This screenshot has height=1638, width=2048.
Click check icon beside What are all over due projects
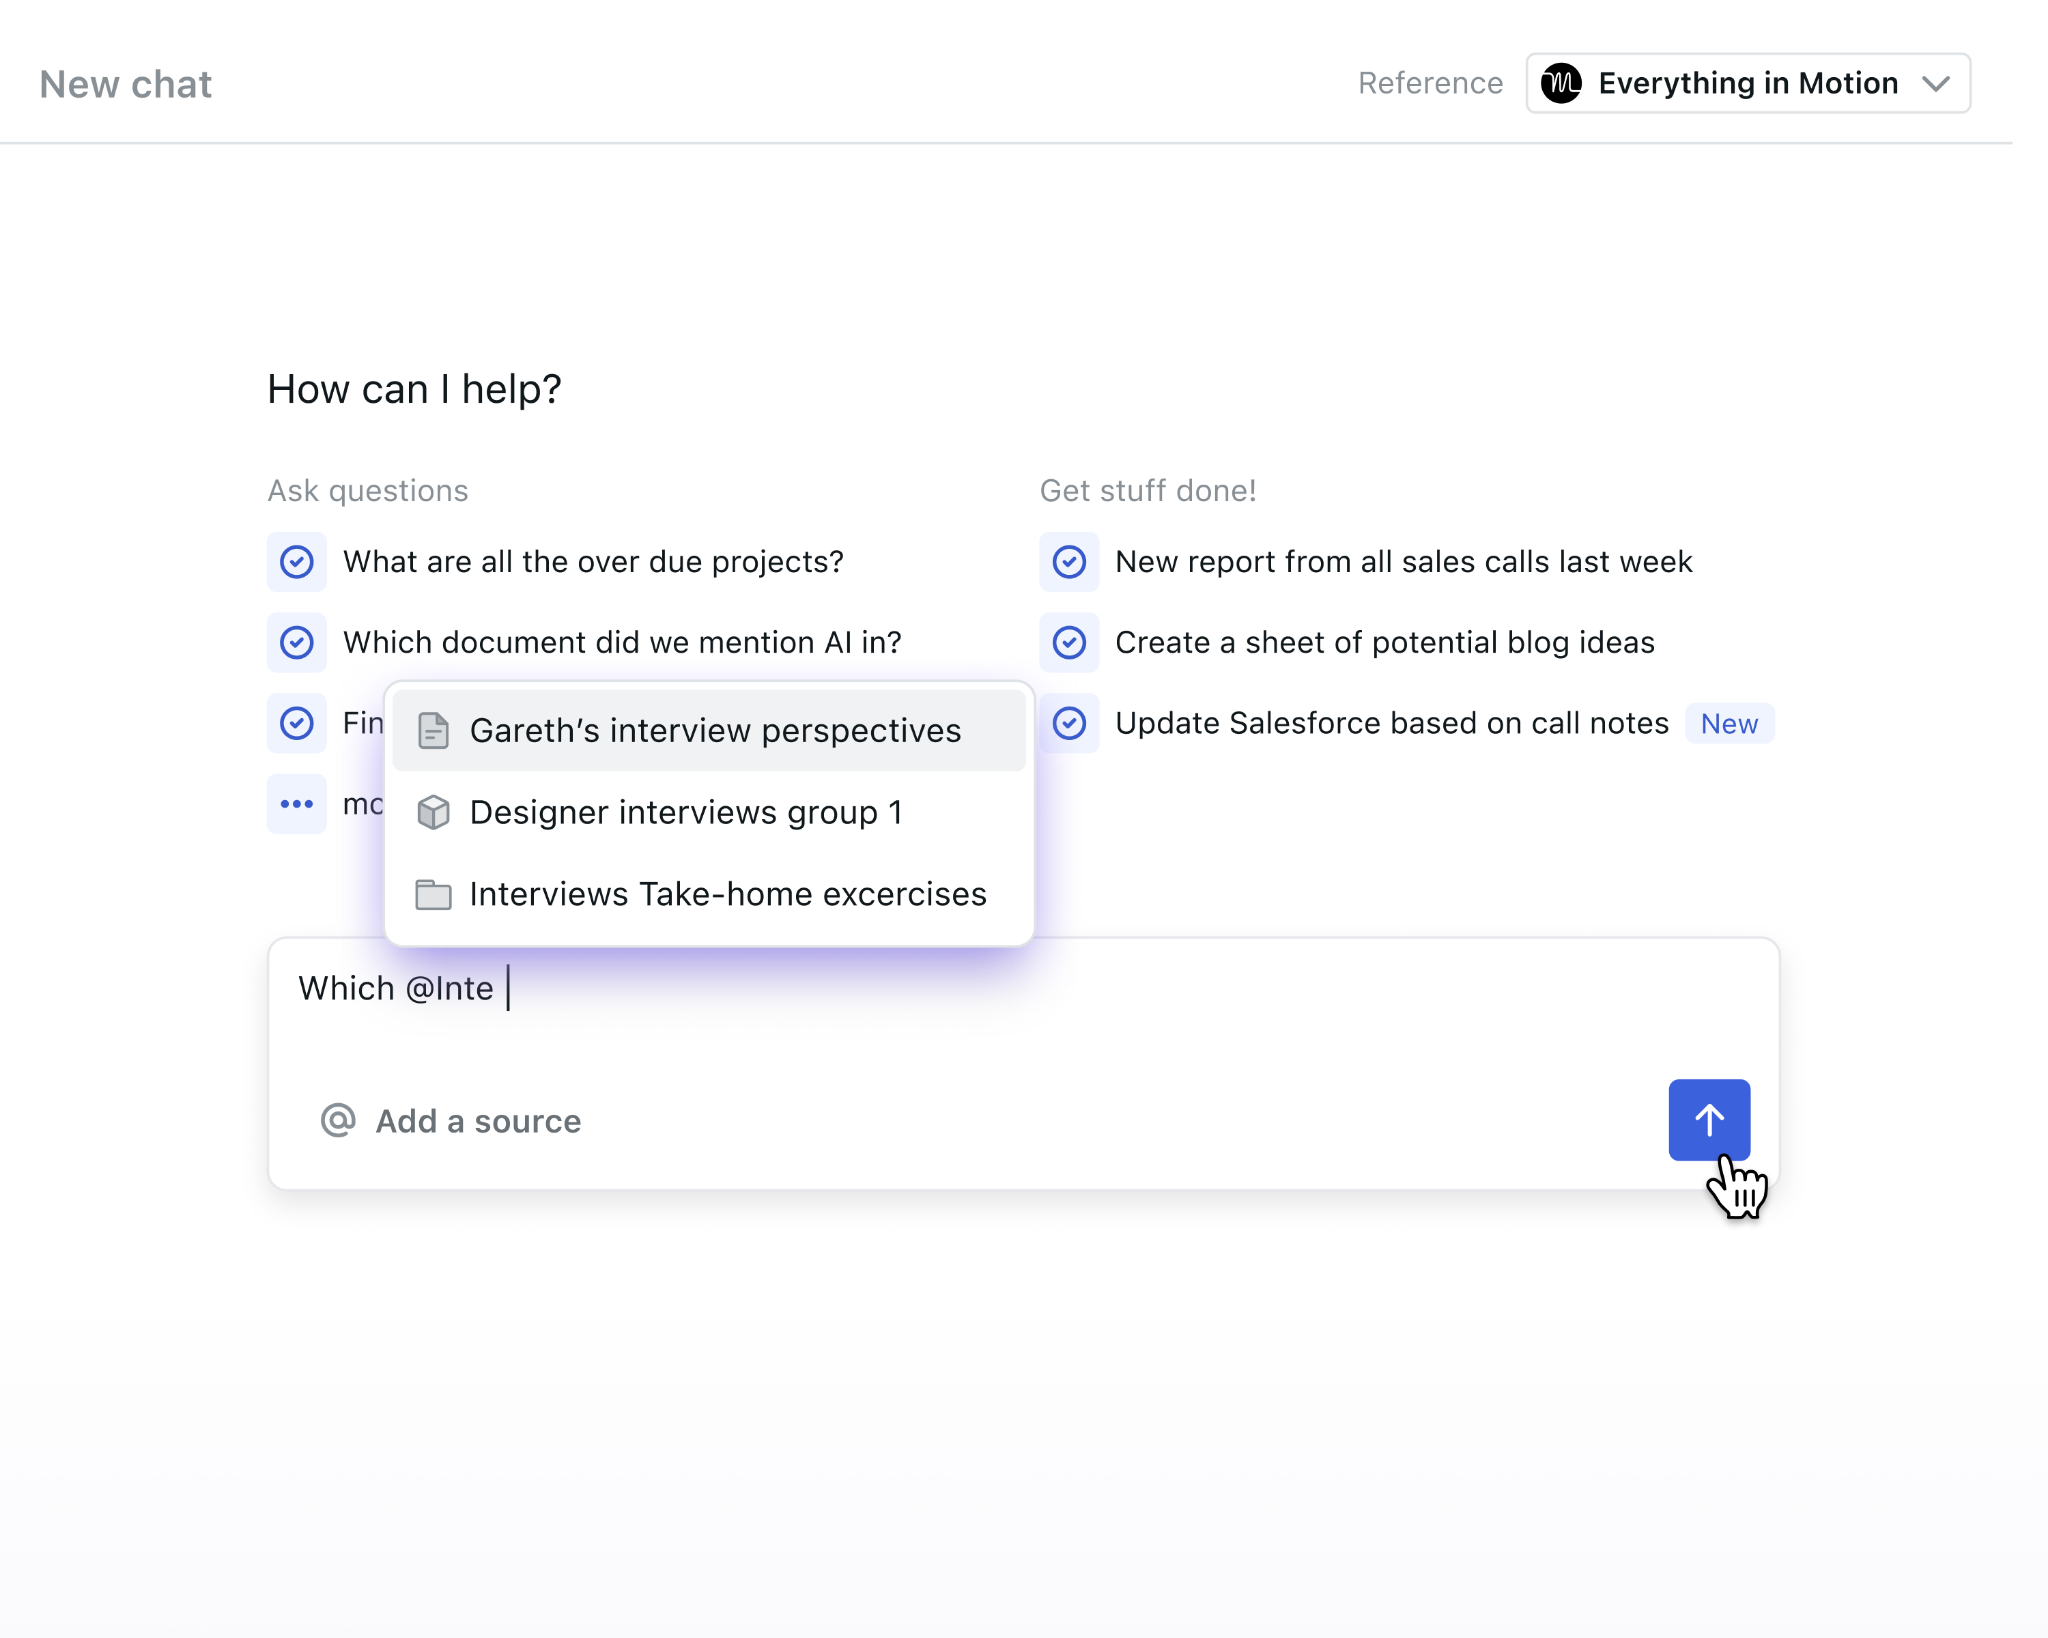297,562
